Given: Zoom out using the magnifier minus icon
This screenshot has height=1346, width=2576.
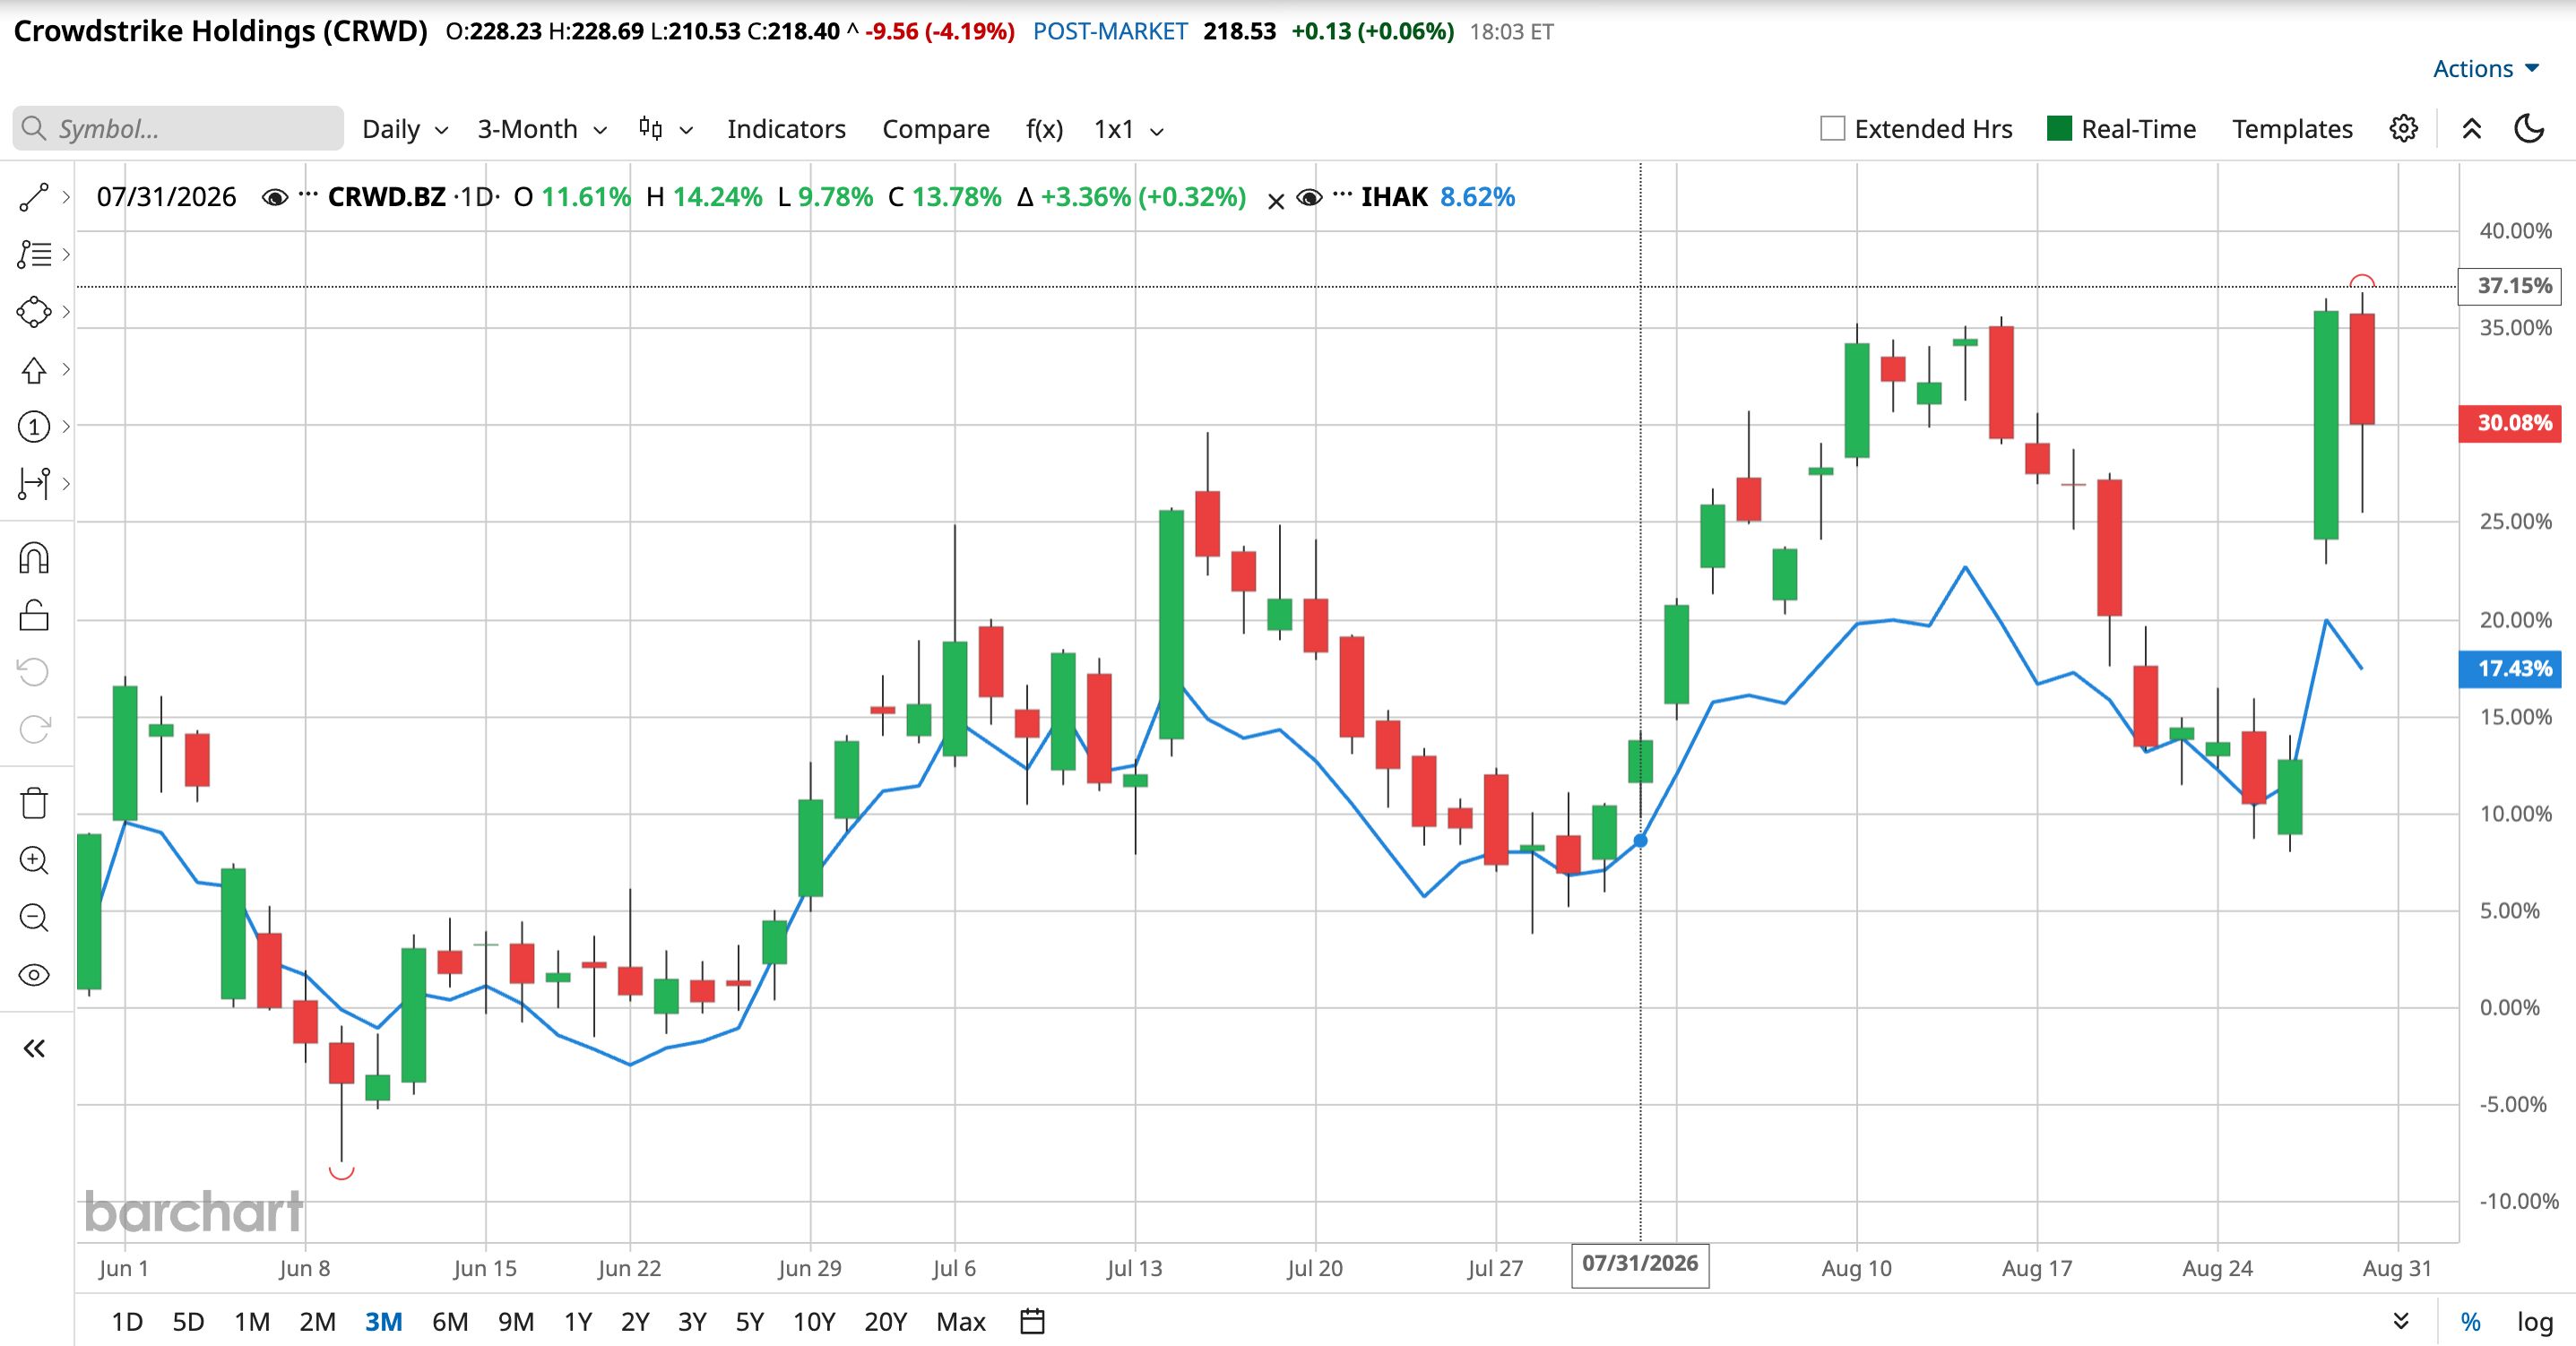Looking at the screenshot, I should [x=34, y=917].
